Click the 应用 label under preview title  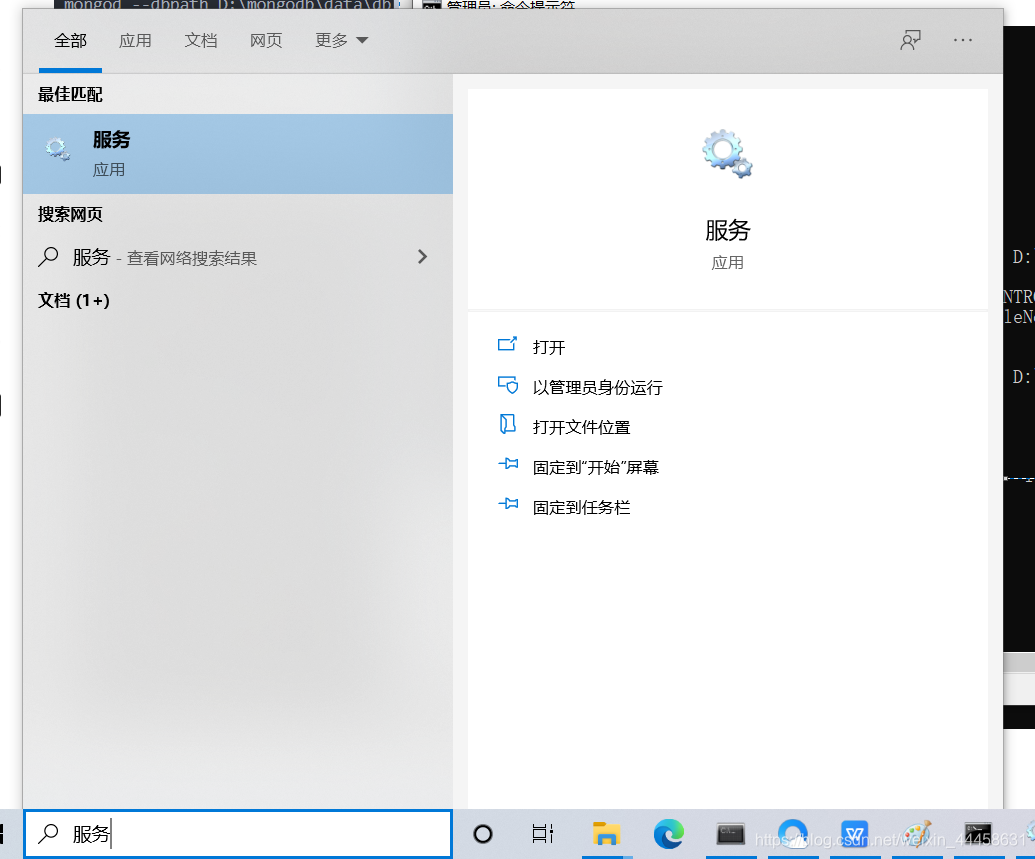[727, 263]
